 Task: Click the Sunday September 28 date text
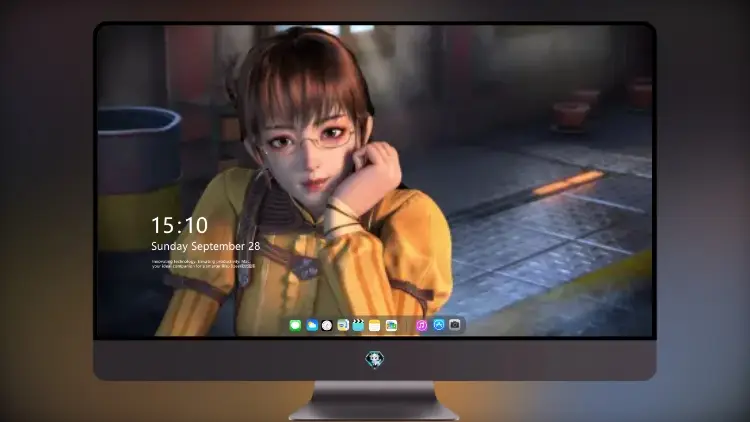click(x=206, y=246)
